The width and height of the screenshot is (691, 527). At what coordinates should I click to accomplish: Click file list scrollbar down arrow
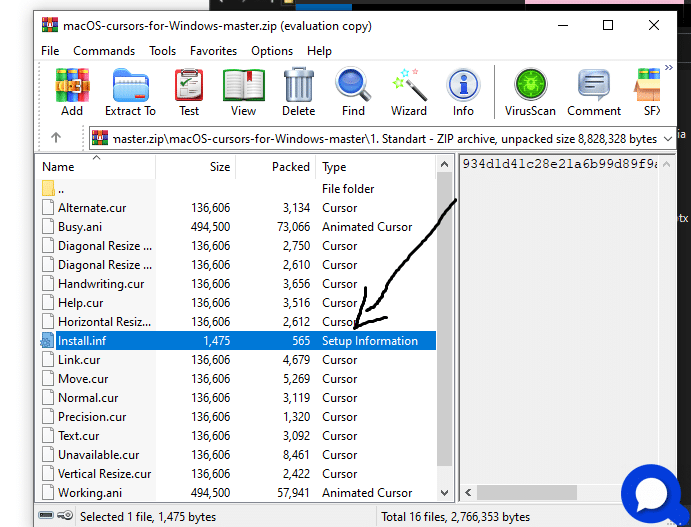click(444, 492)
